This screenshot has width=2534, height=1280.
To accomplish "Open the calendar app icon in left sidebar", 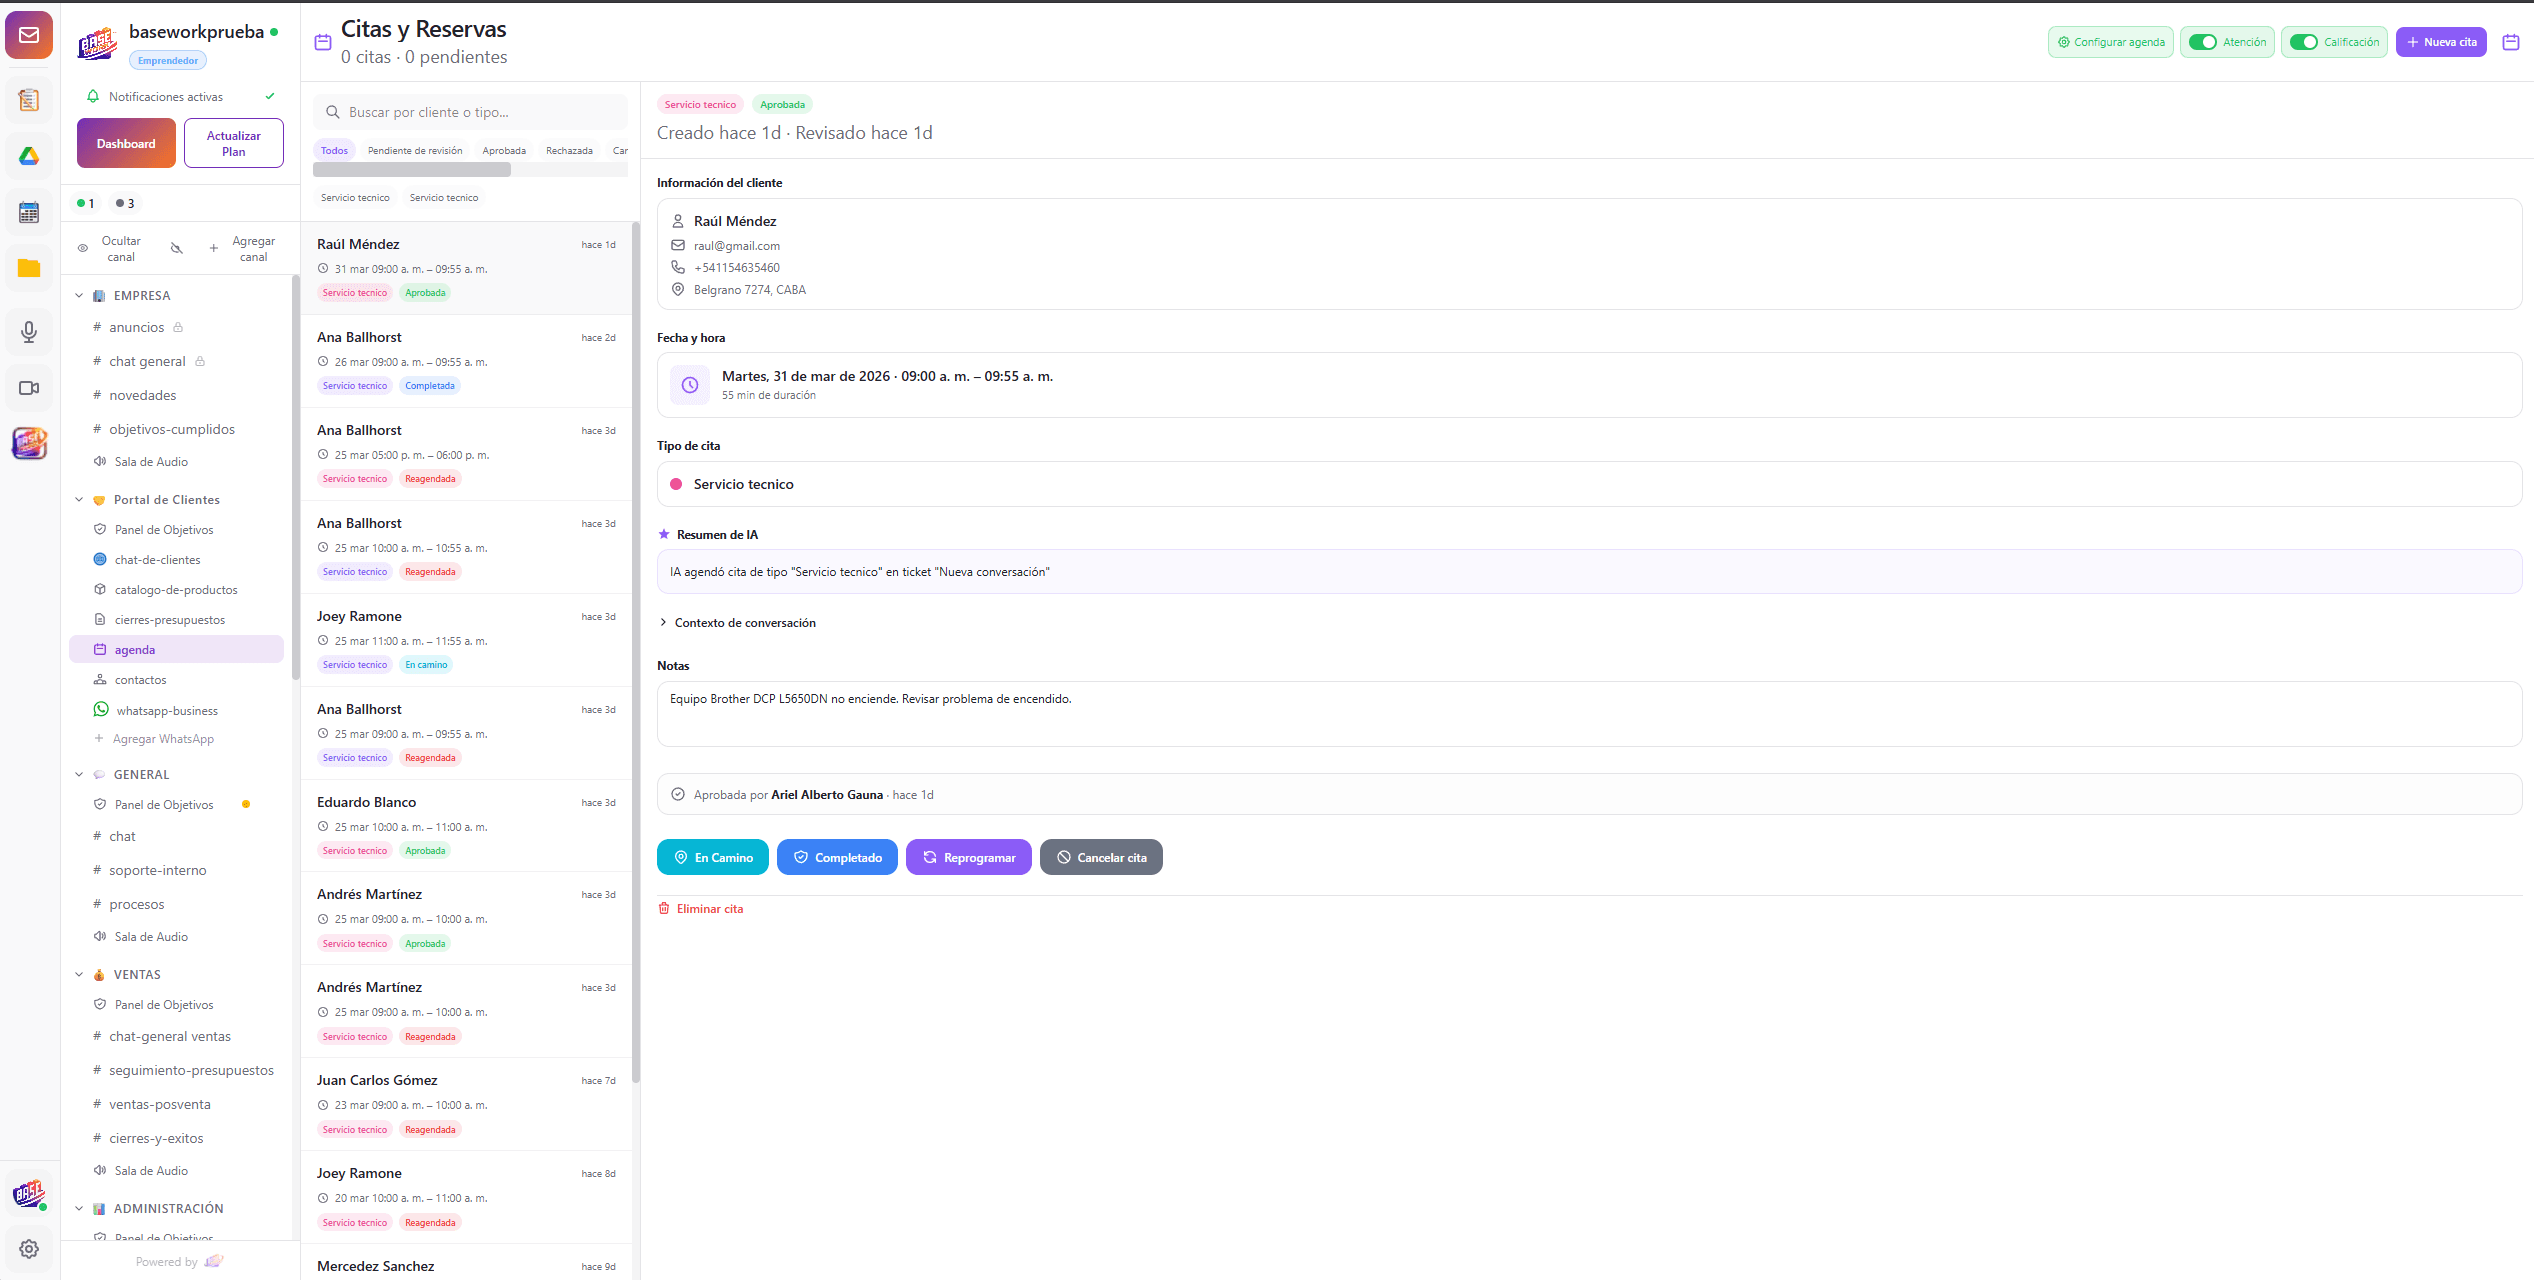I will click(29, 212).
